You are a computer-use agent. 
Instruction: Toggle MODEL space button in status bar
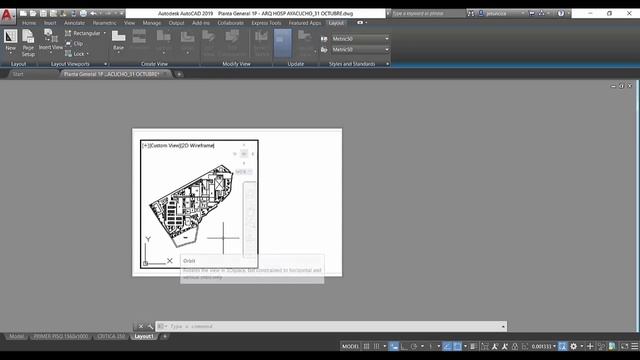(350, 347)
